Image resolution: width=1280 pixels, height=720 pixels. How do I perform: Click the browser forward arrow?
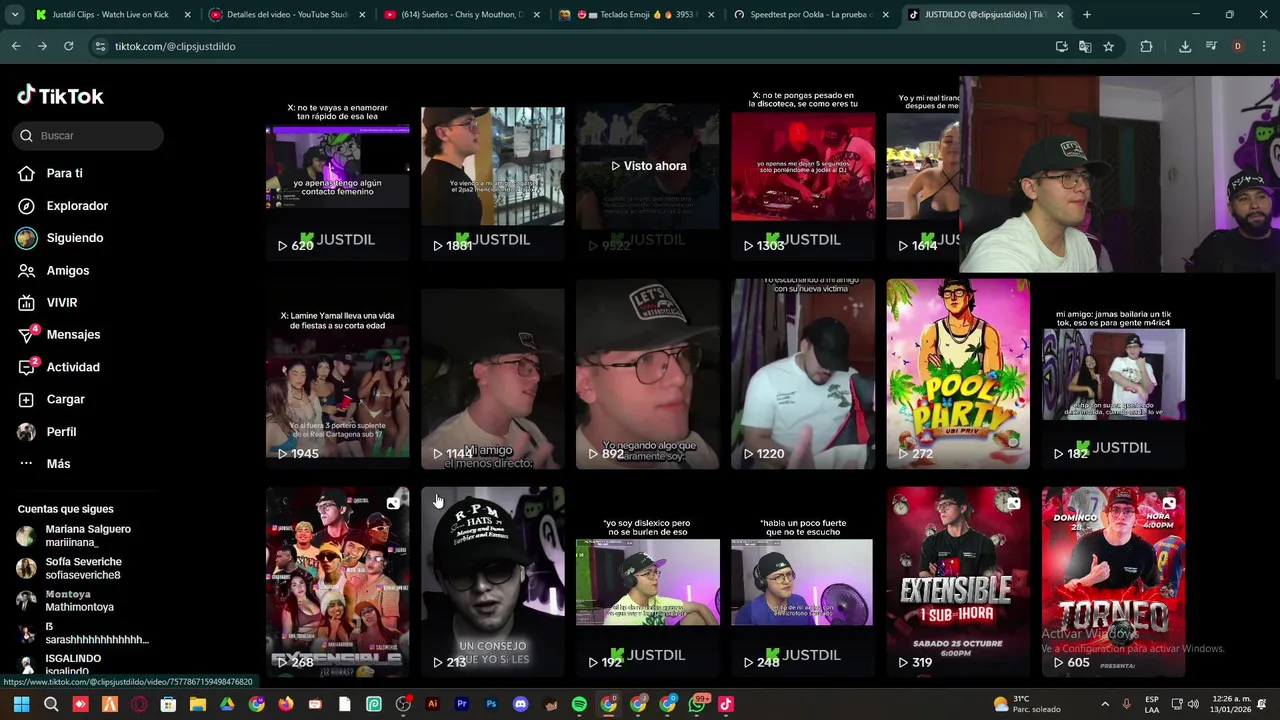point(42,46)
